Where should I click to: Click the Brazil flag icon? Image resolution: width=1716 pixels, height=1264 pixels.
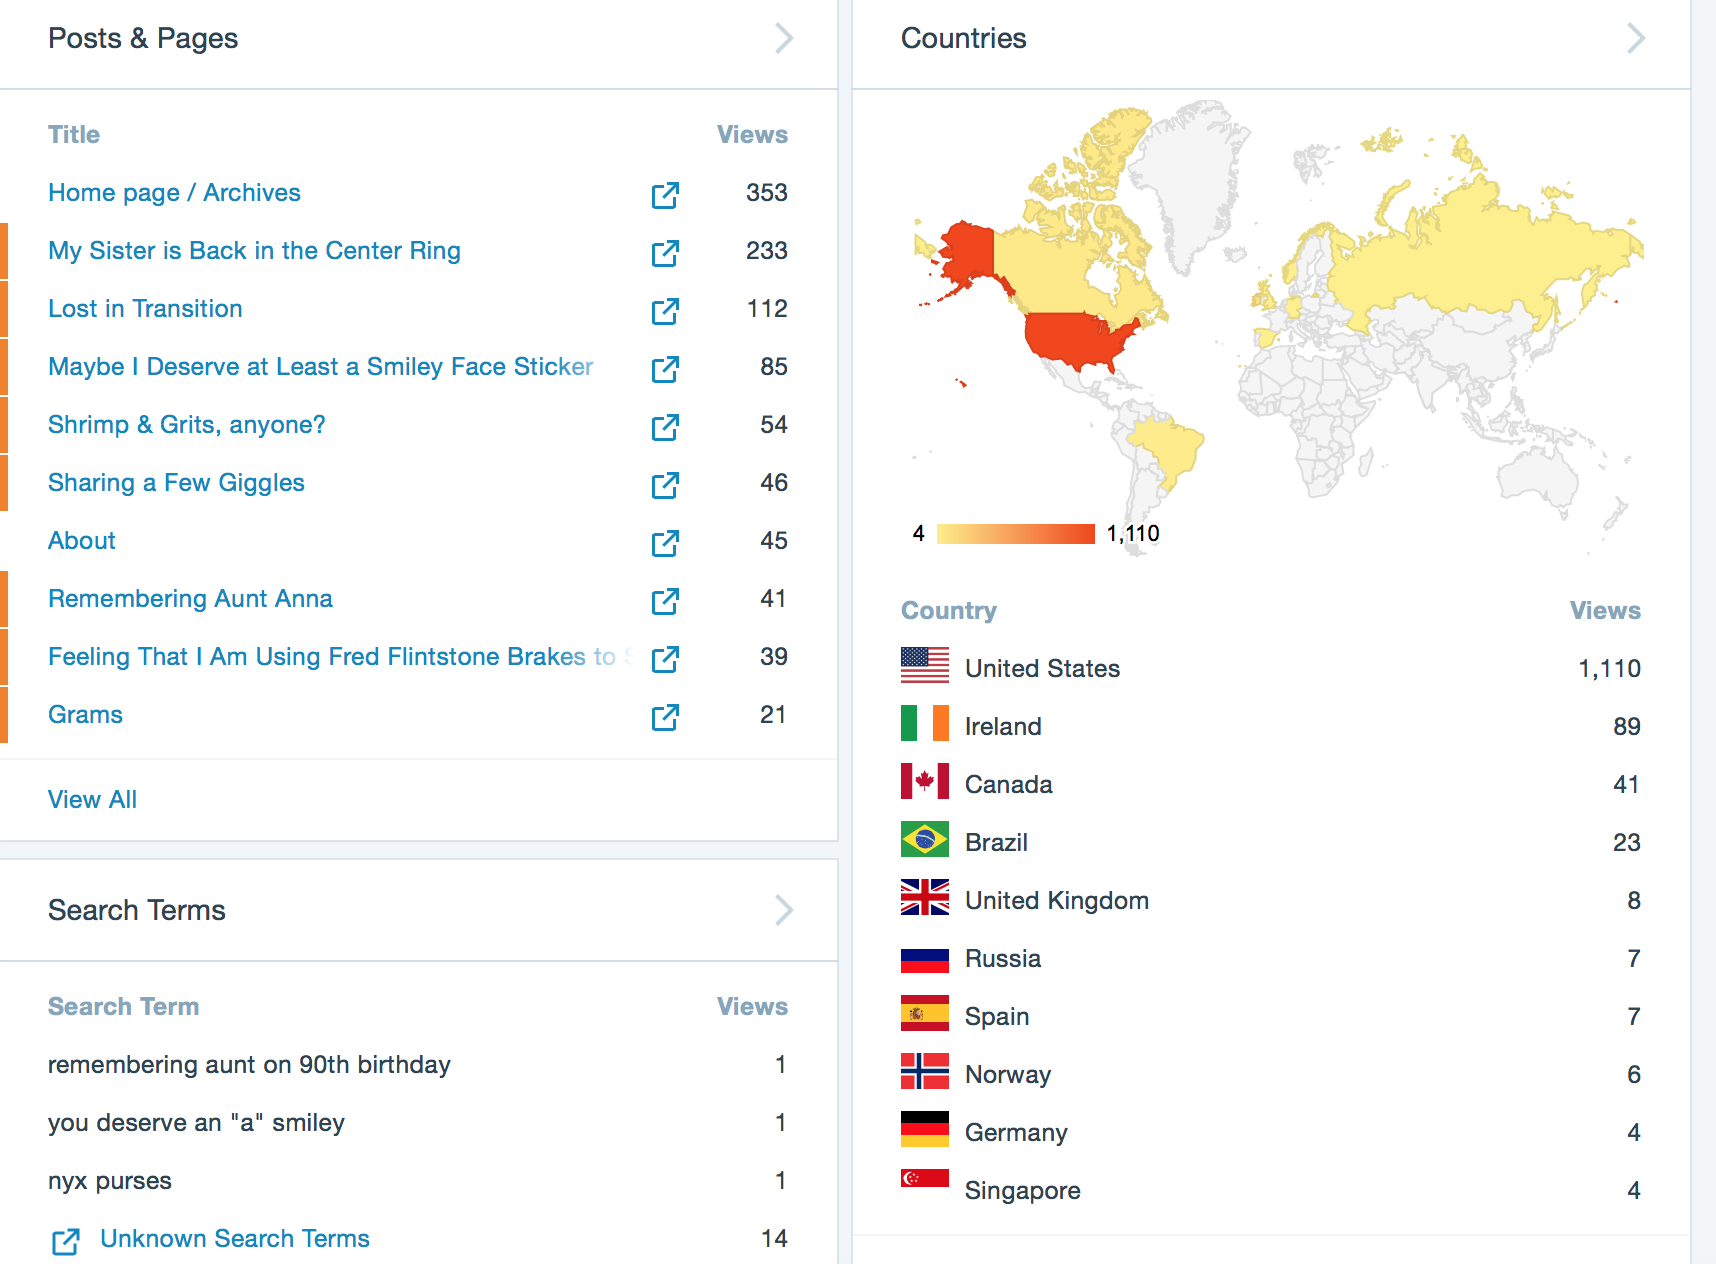point(924,840)
